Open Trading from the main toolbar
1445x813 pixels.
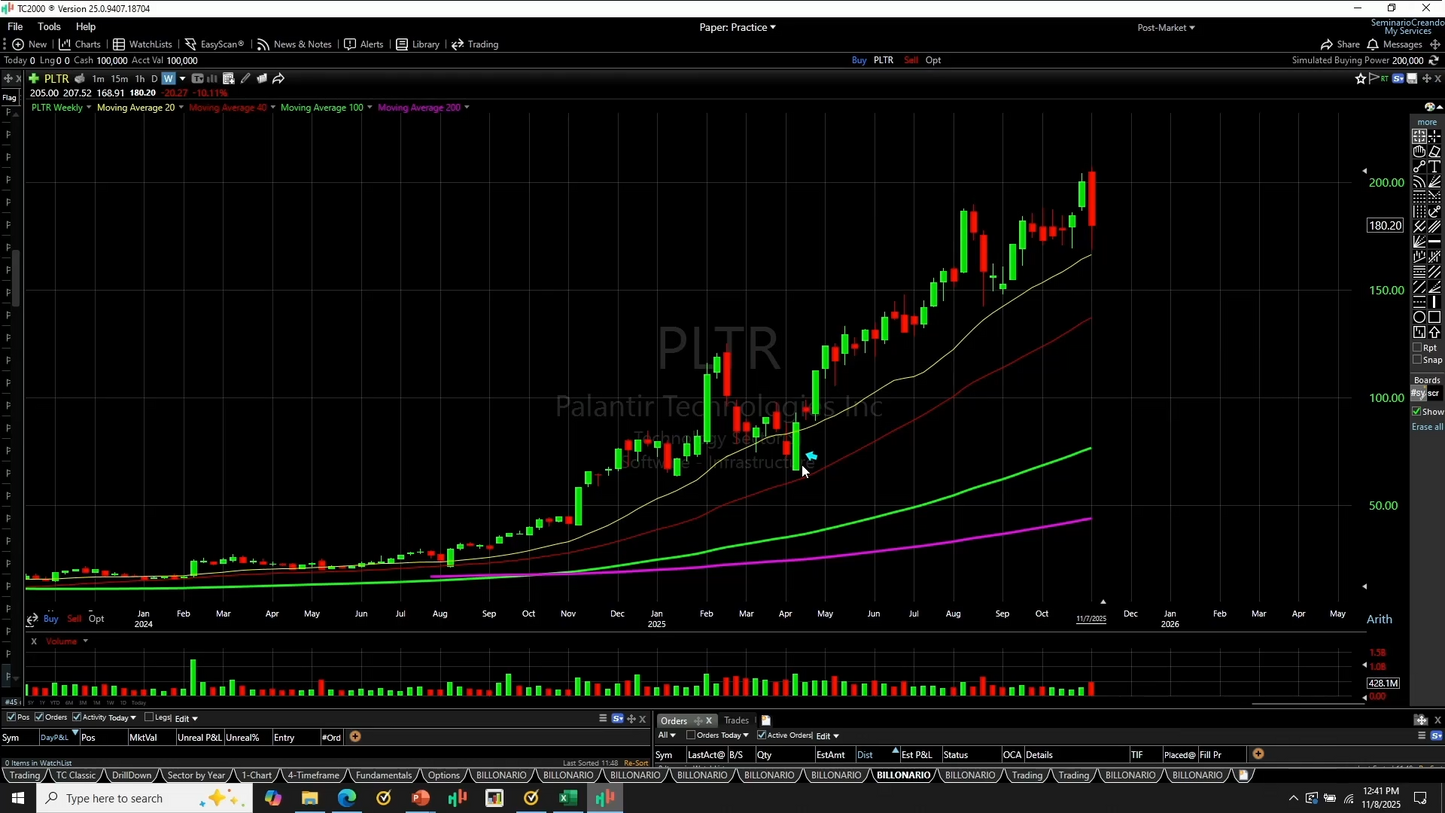click(475, 44)
